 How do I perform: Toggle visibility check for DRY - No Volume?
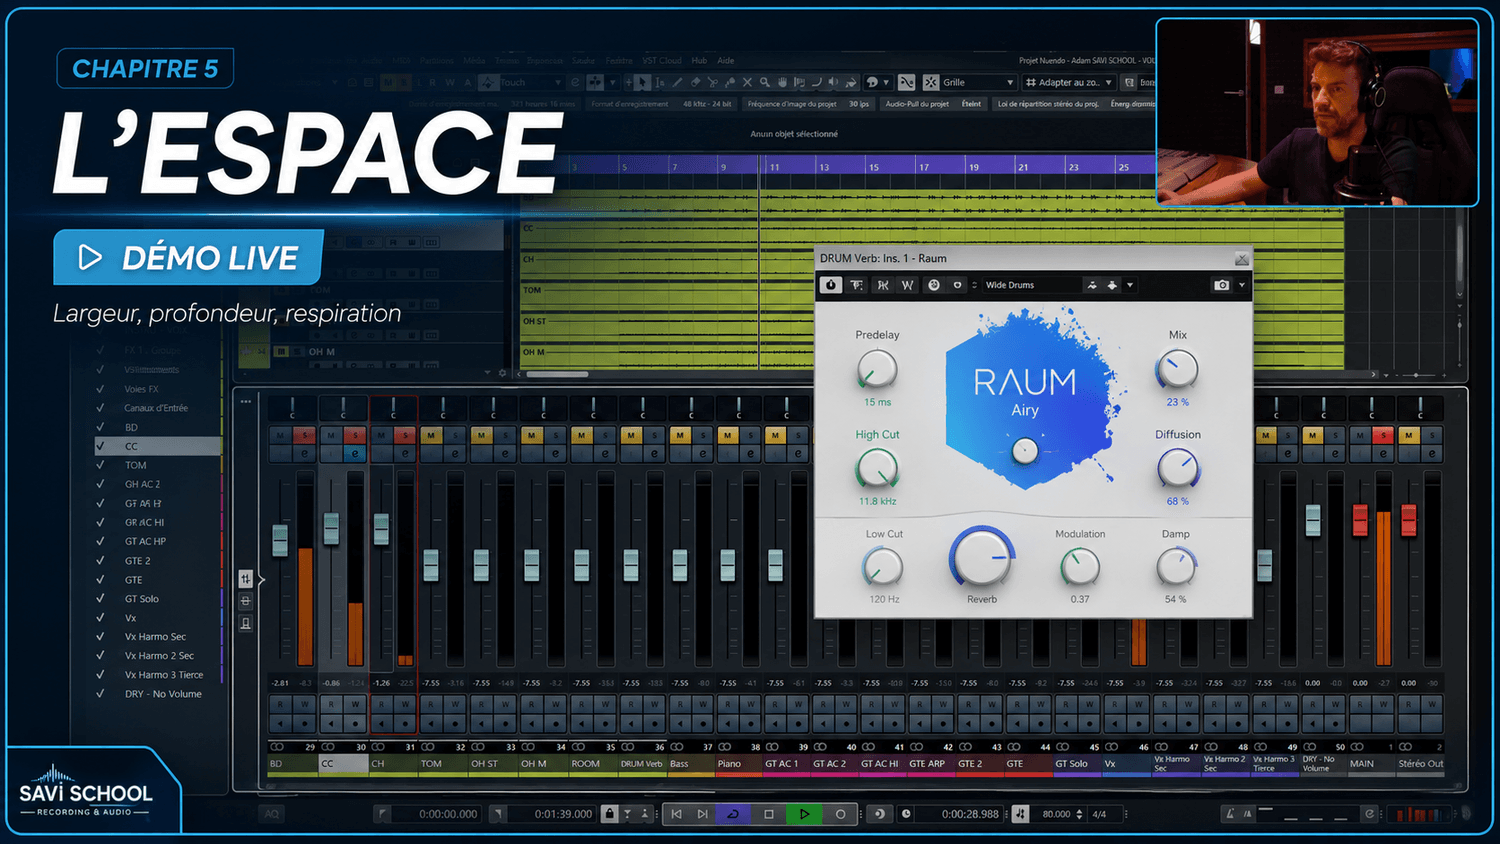100,694
